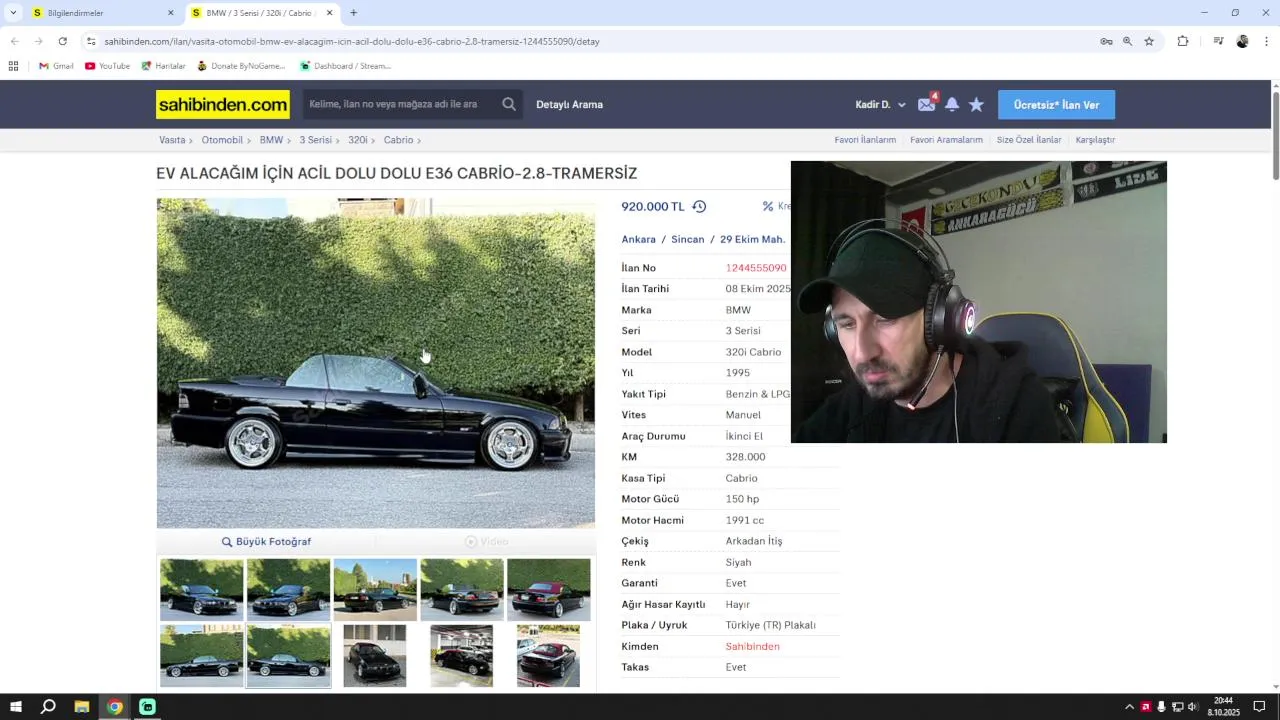Open Haritalar bookmark

[x=163, y=66]
